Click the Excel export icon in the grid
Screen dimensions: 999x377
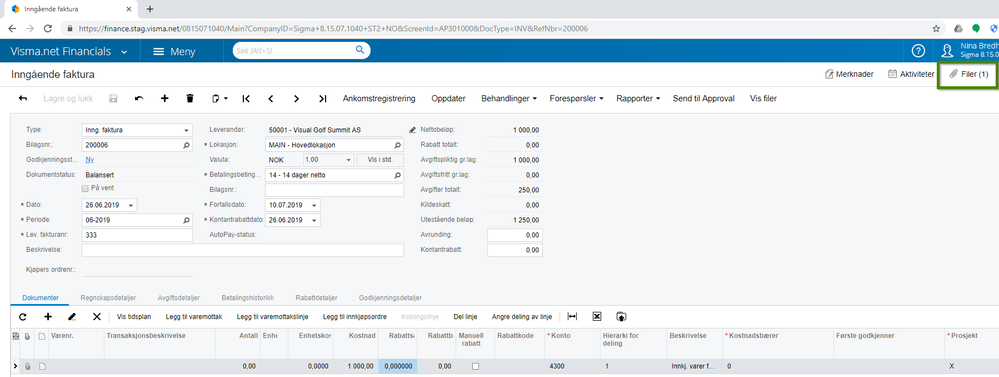[x=597, y=317]
